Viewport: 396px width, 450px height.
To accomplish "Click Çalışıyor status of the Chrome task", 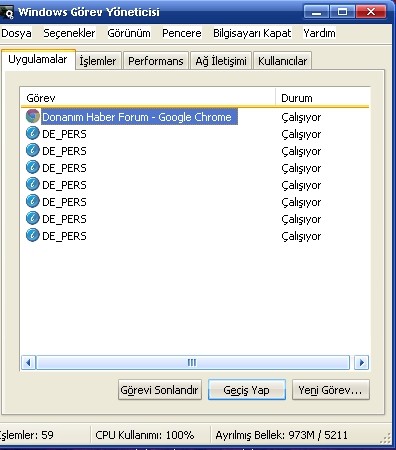I will click(x=301, y=117).
